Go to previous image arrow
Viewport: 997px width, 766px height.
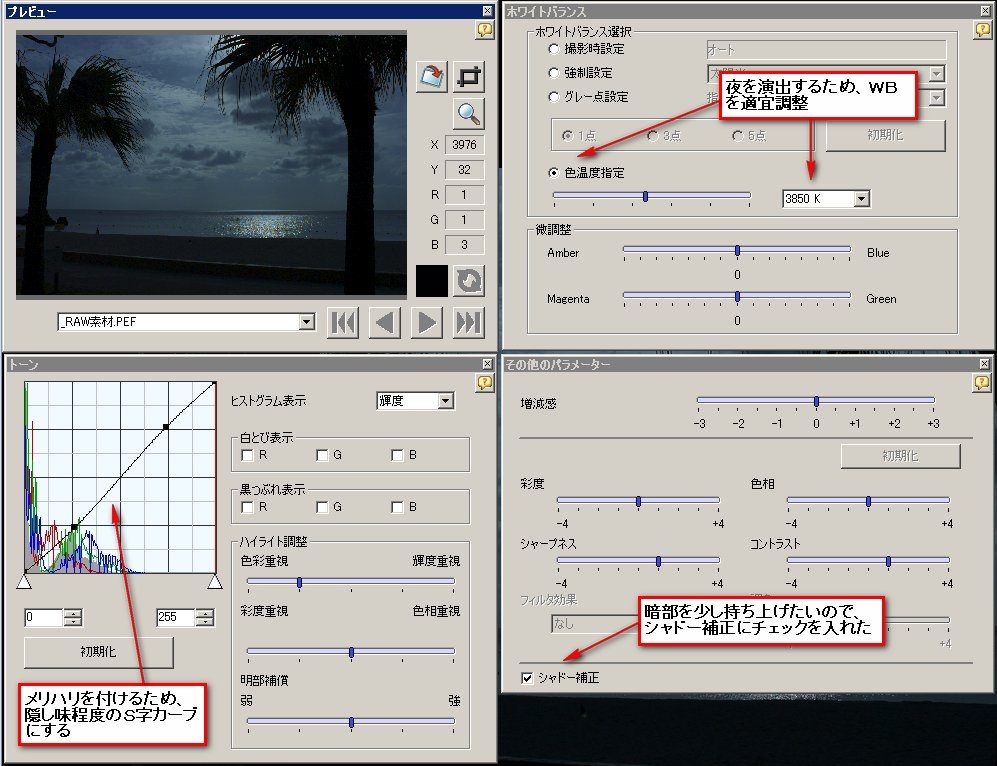click(x=385, y=322)
